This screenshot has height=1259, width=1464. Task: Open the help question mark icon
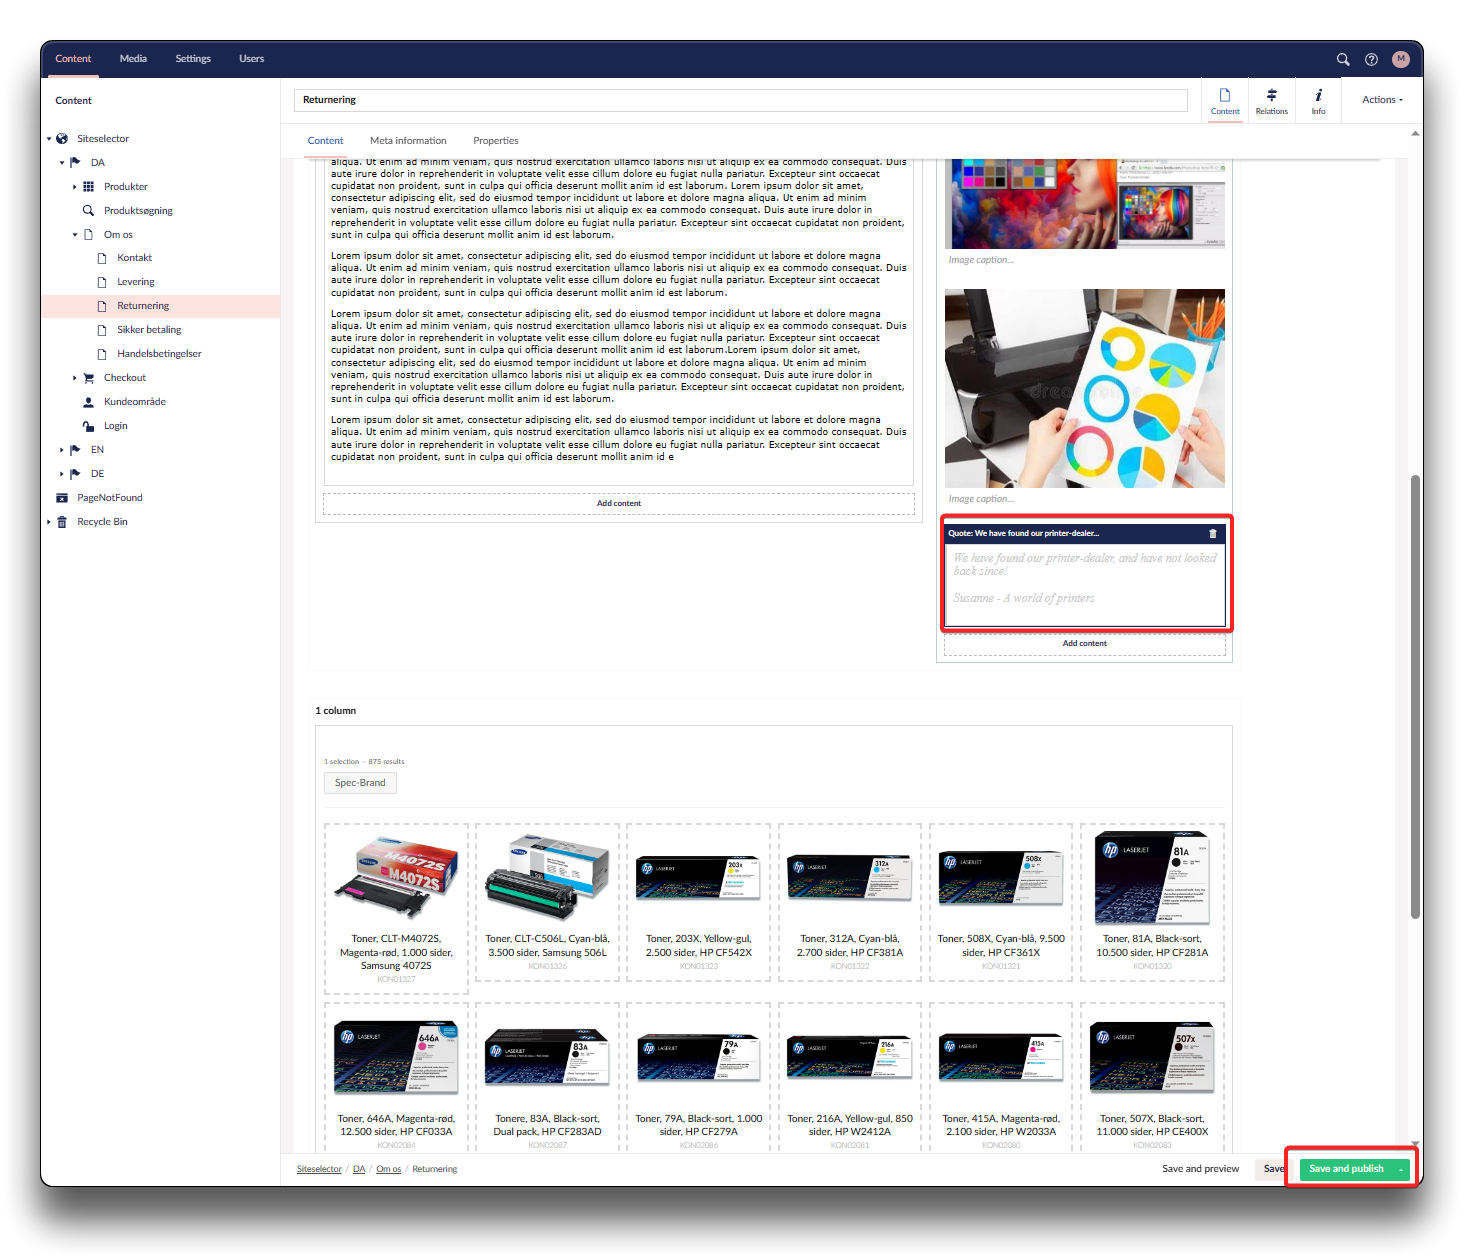click(x=1371, y=59)
